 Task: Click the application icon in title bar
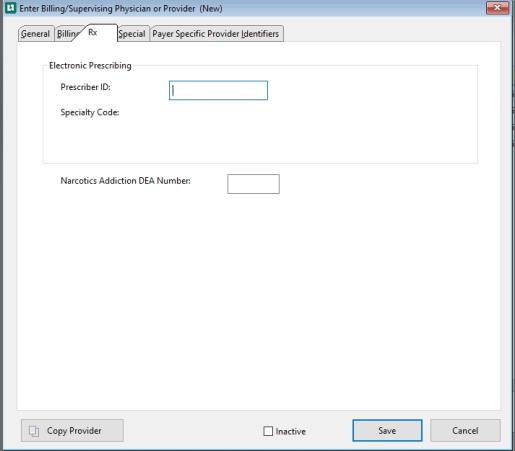(x=11, y=8)
